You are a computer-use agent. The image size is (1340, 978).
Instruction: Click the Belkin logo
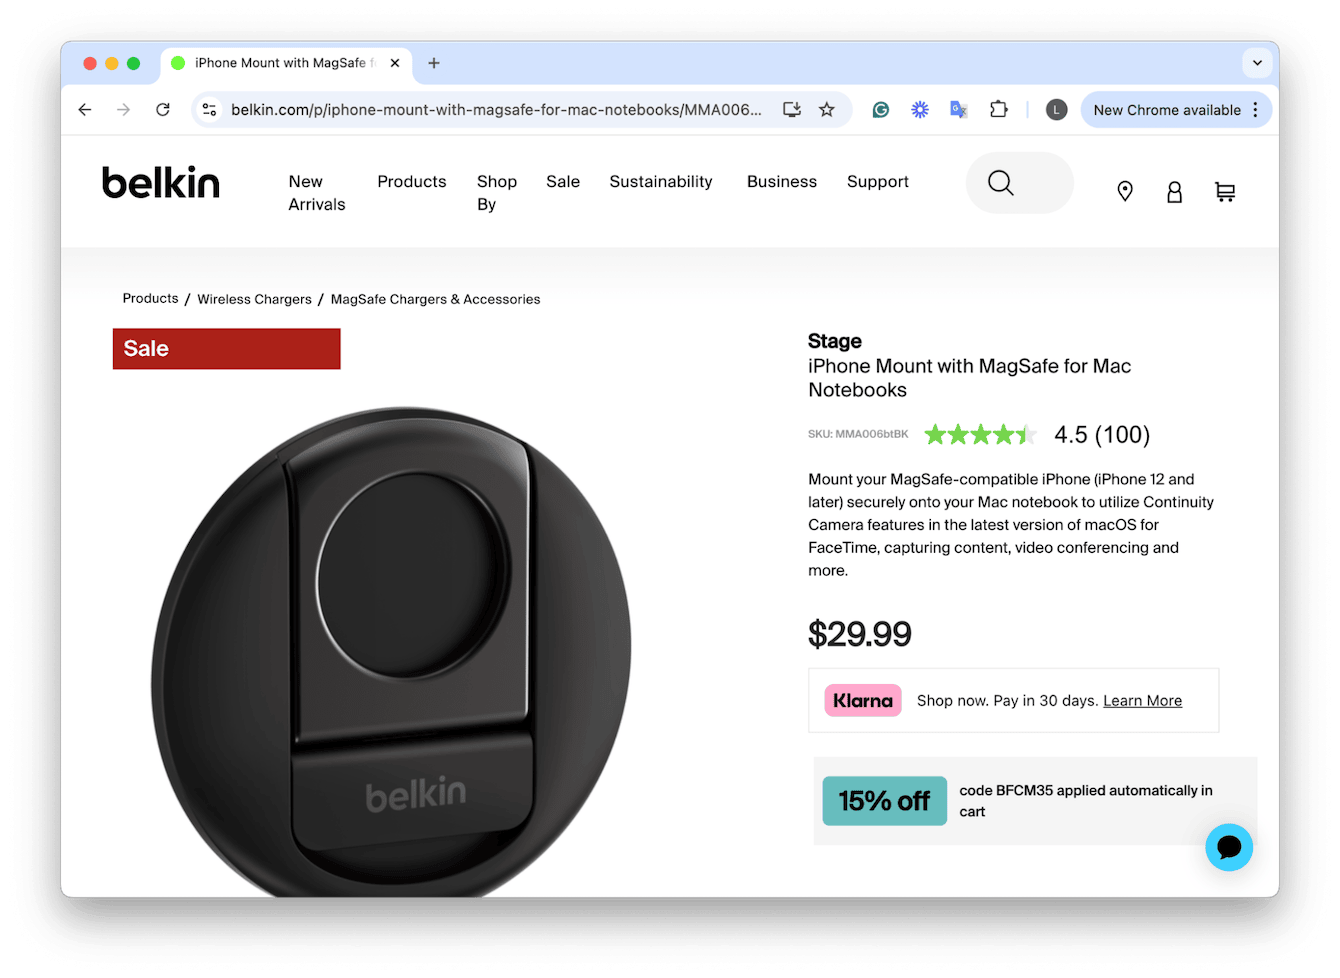tap(161, 183)
